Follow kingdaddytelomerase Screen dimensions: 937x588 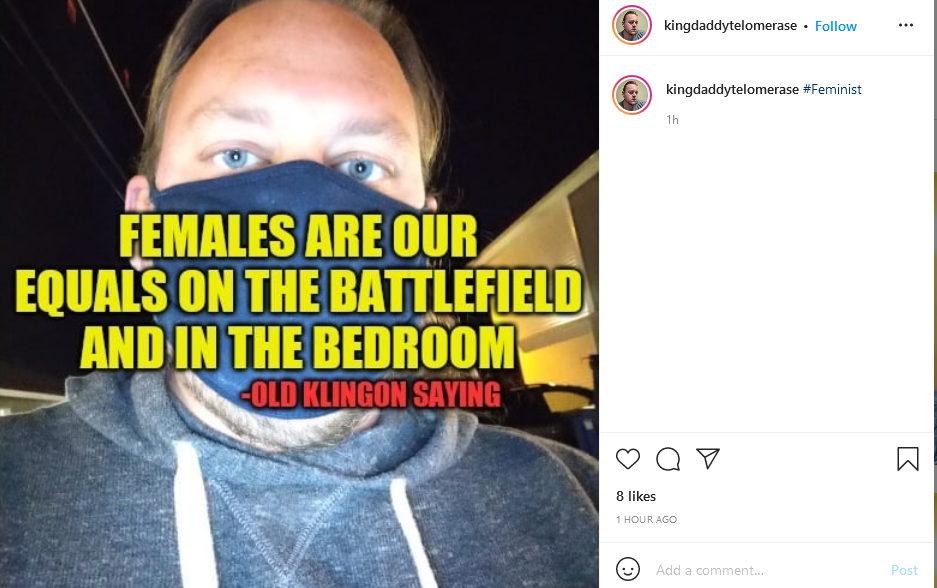[835, 26]
